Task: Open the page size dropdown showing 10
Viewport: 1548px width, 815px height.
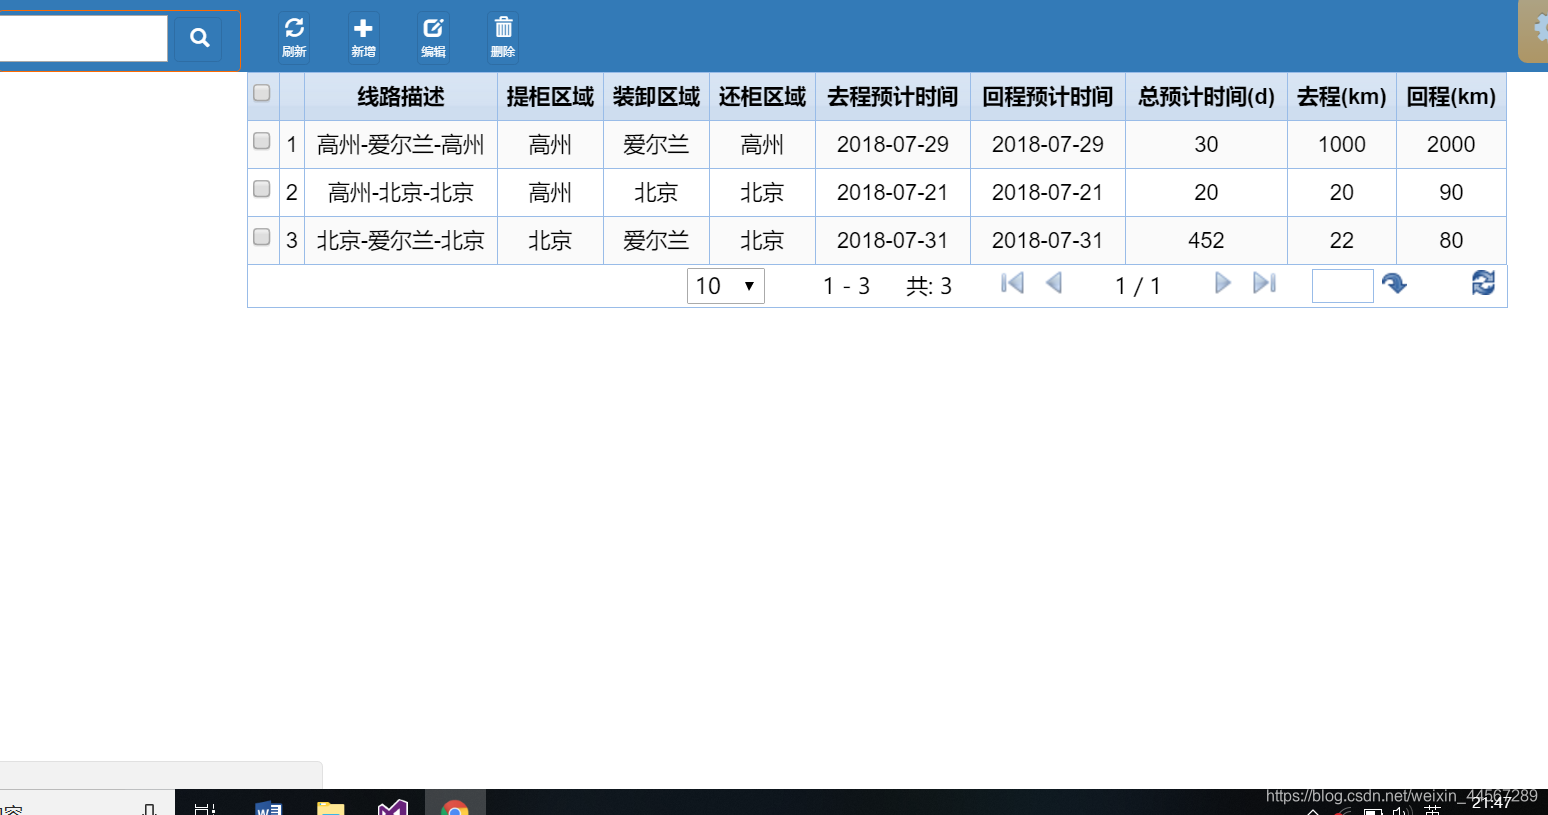Action: [x=726, y=286]
